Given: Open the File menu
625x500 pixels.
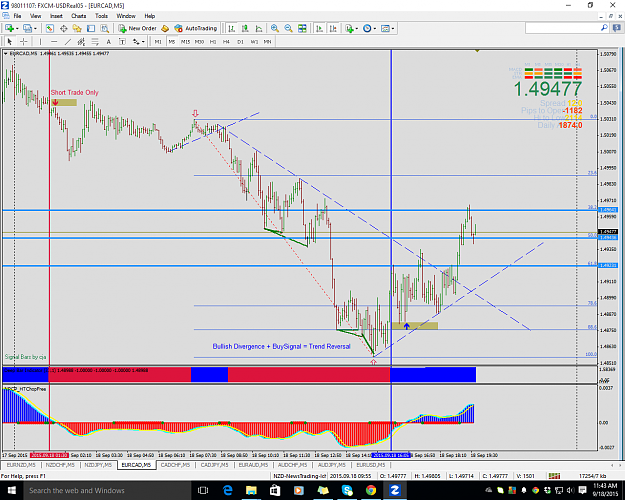Looking at the screenshot, I should coord(18,16).
